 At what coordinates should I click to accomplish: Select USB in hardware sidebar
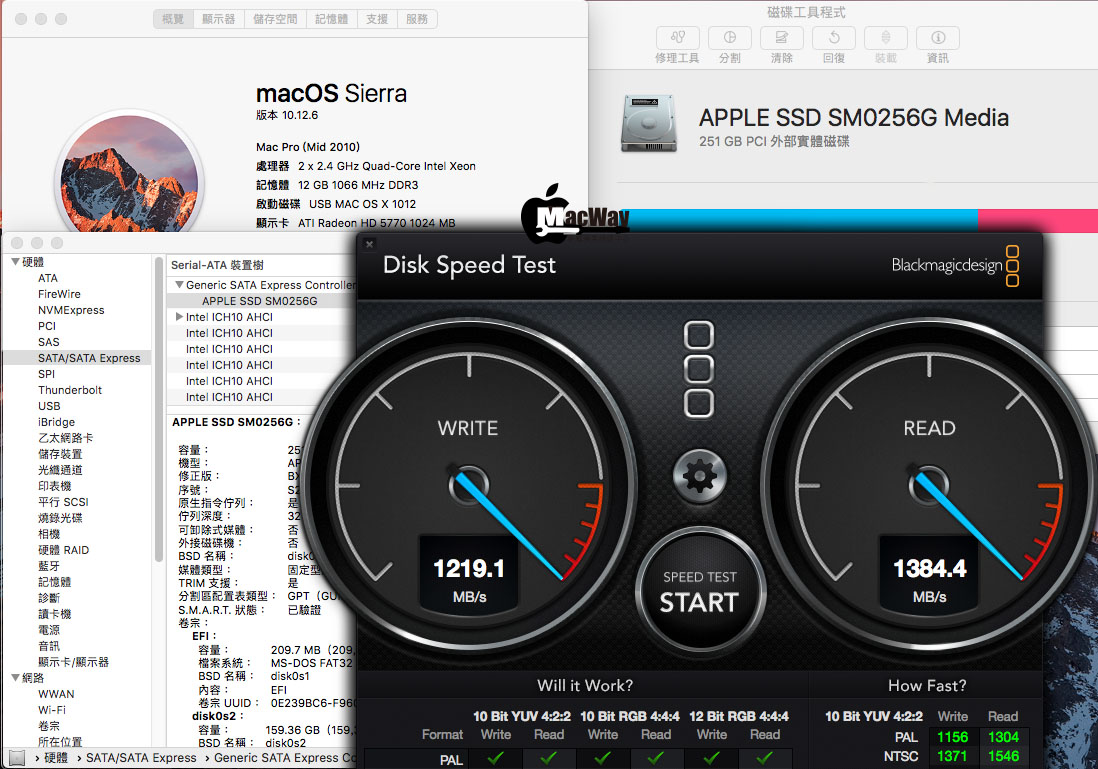49,406
